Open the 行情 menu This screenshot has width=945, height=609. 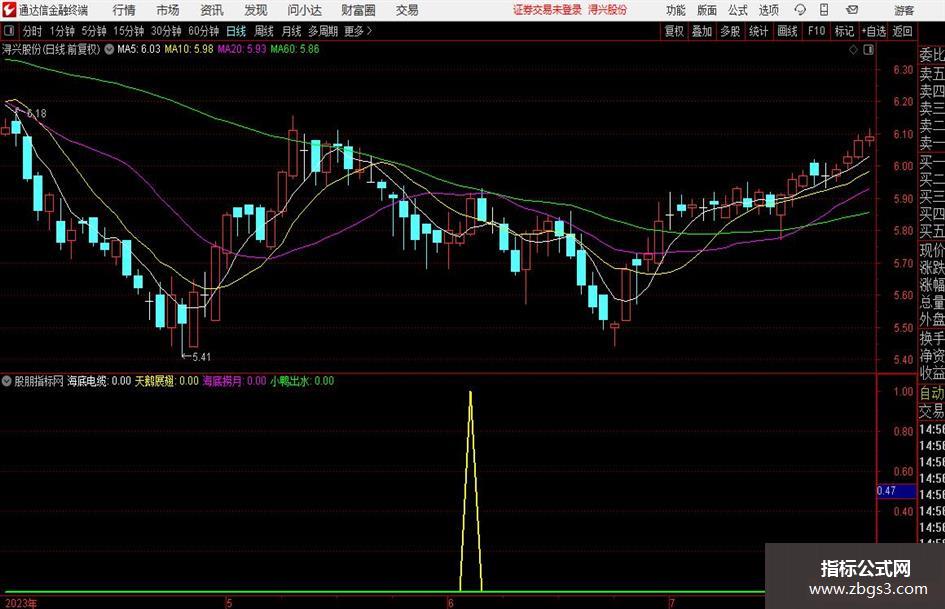click(124, 10)
